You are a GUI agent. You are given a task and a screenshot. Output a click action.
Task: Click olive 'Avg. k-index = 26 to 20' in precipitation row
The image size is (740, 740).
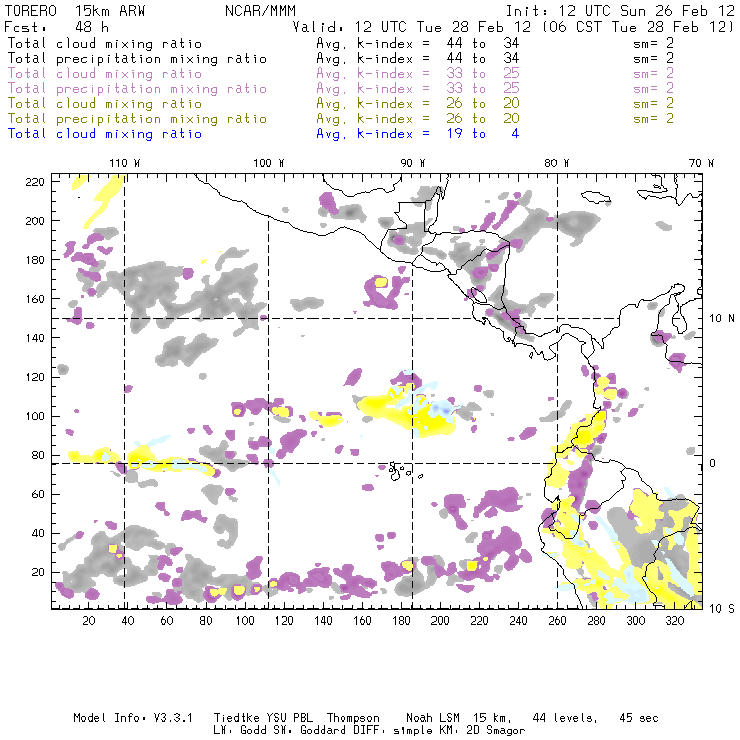[x=418, y=119]
